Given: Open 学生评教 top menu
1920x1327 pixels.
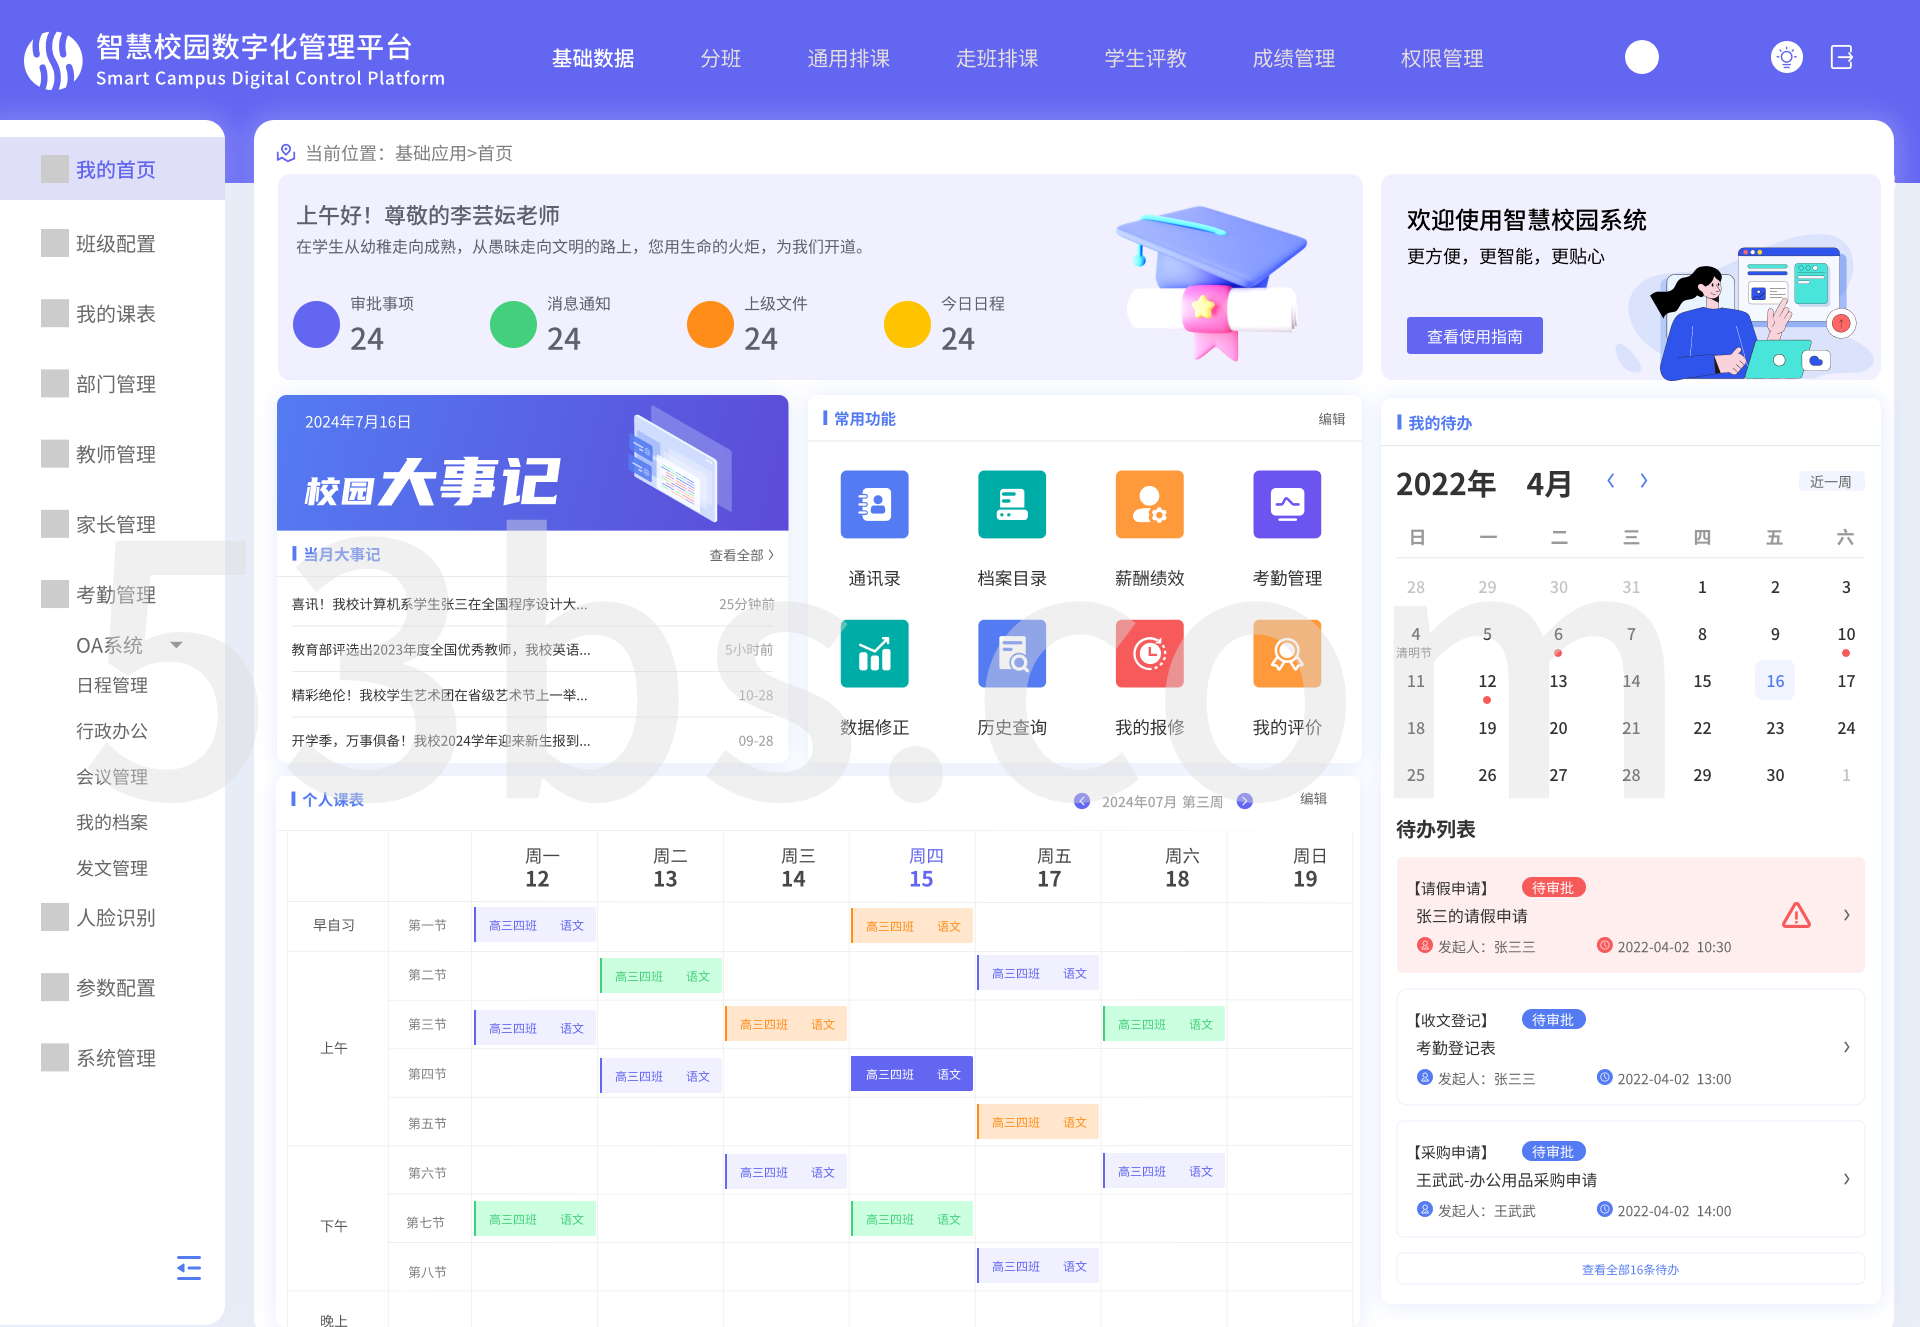Looking at the screenshot, I should tap(1145, 58).
